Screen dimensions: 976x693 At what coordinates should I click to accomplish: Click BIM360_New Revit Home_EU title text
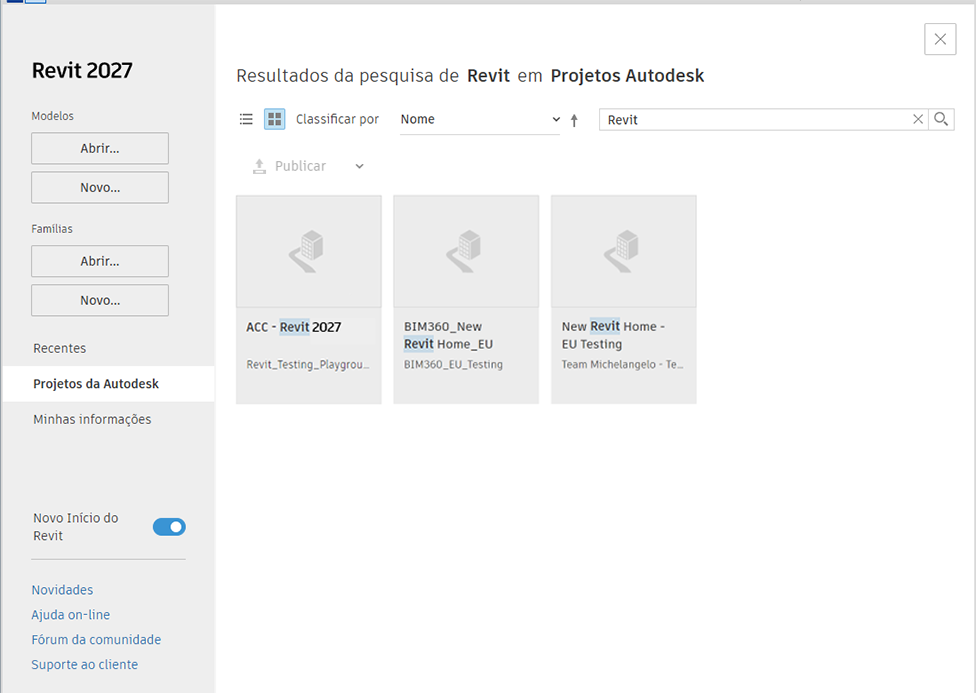tap(448, 335)
